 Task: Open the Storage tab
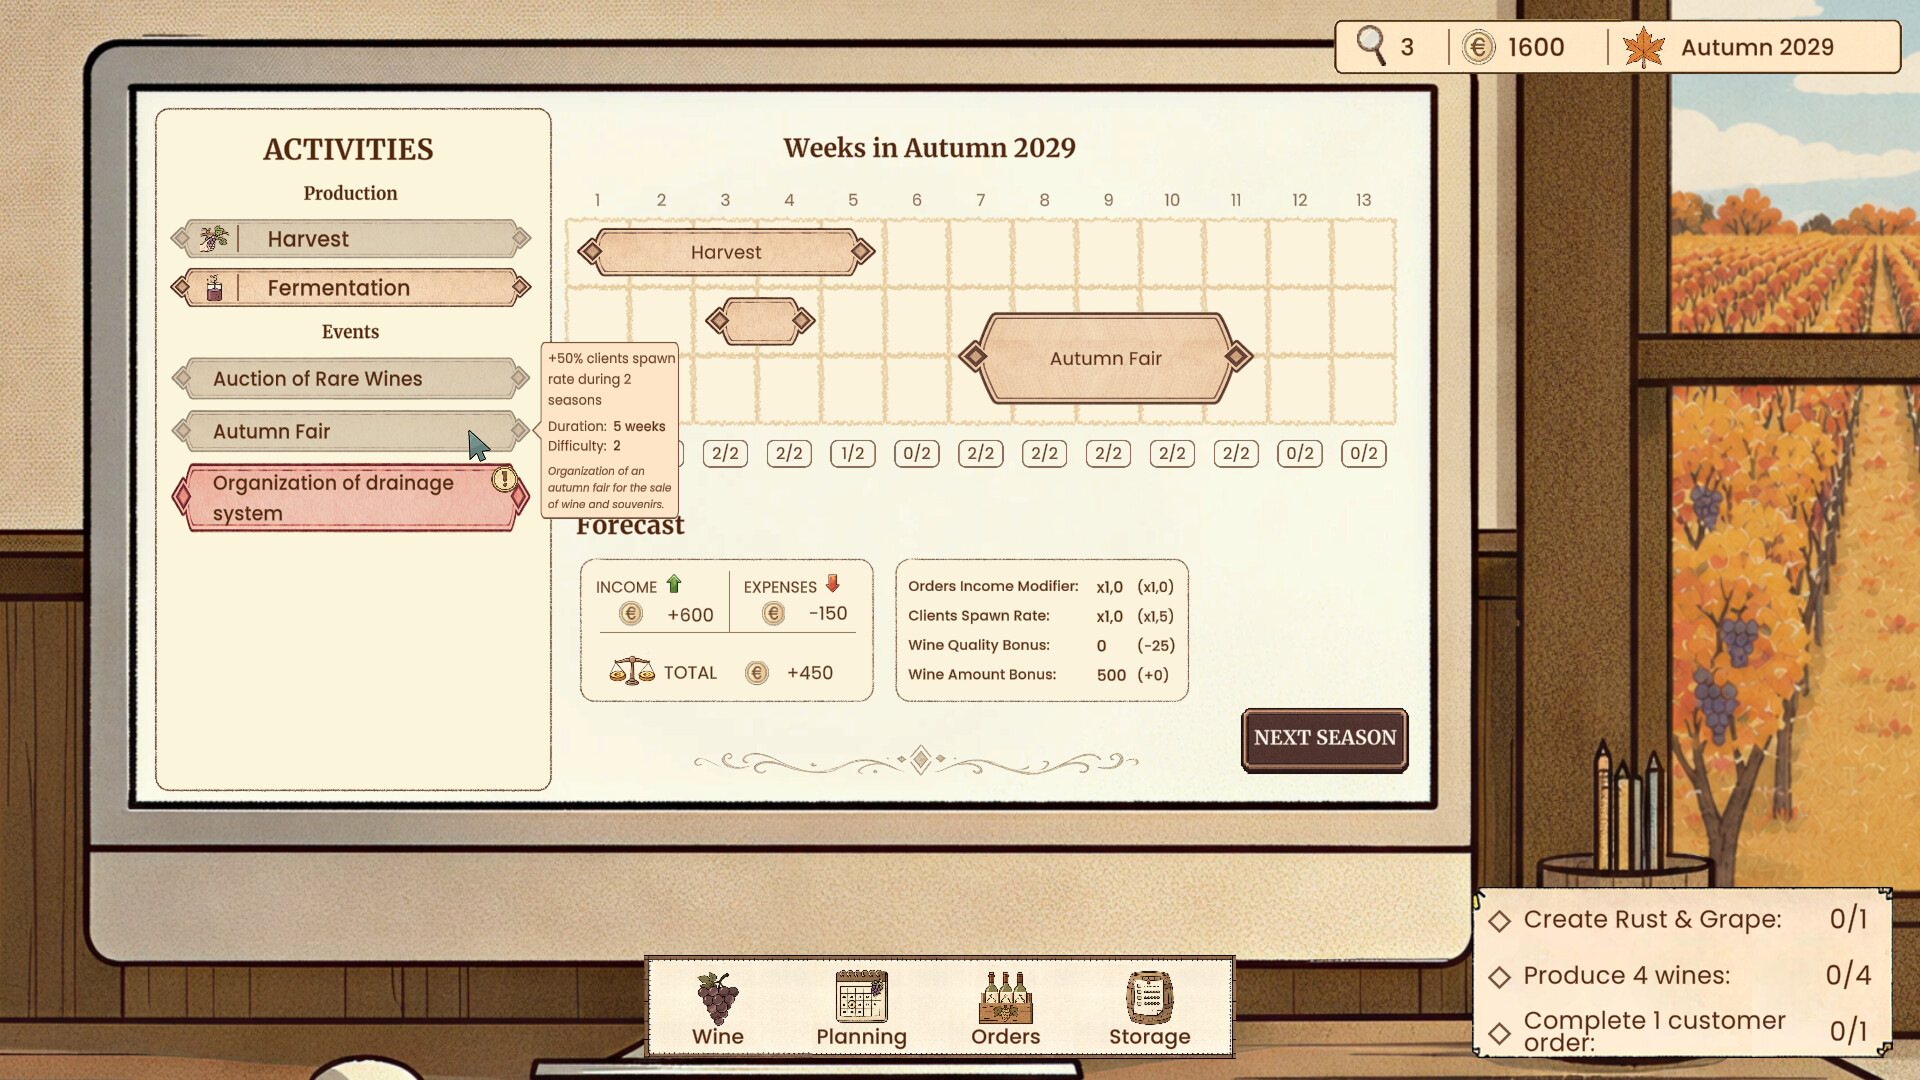[1149, 1008]
